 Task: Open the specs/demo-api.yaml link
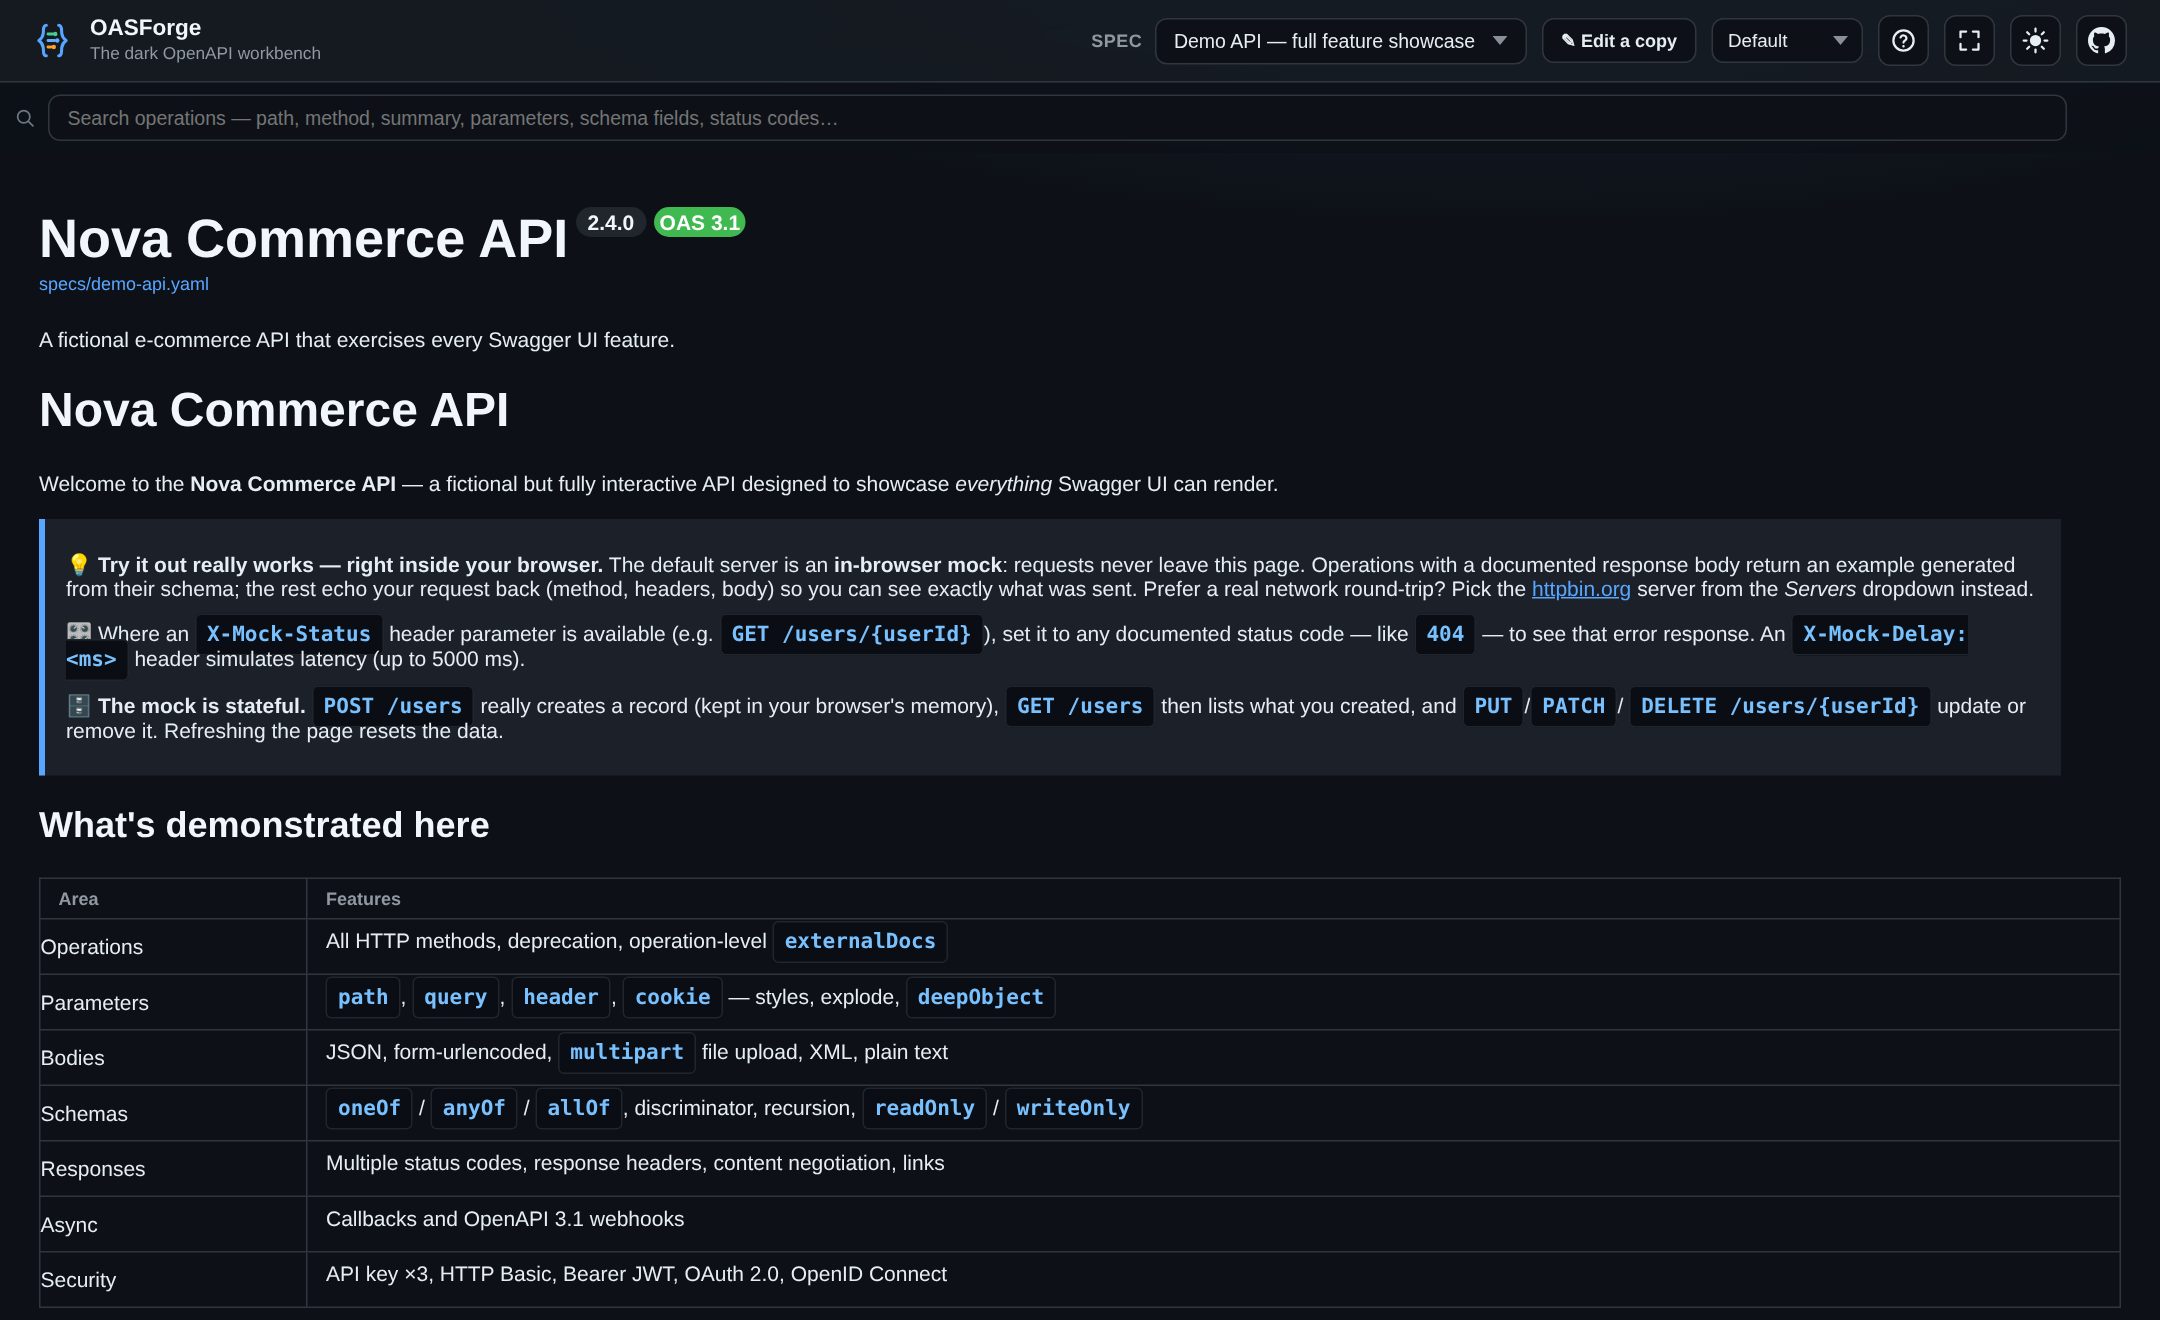(x=124, y=284)
